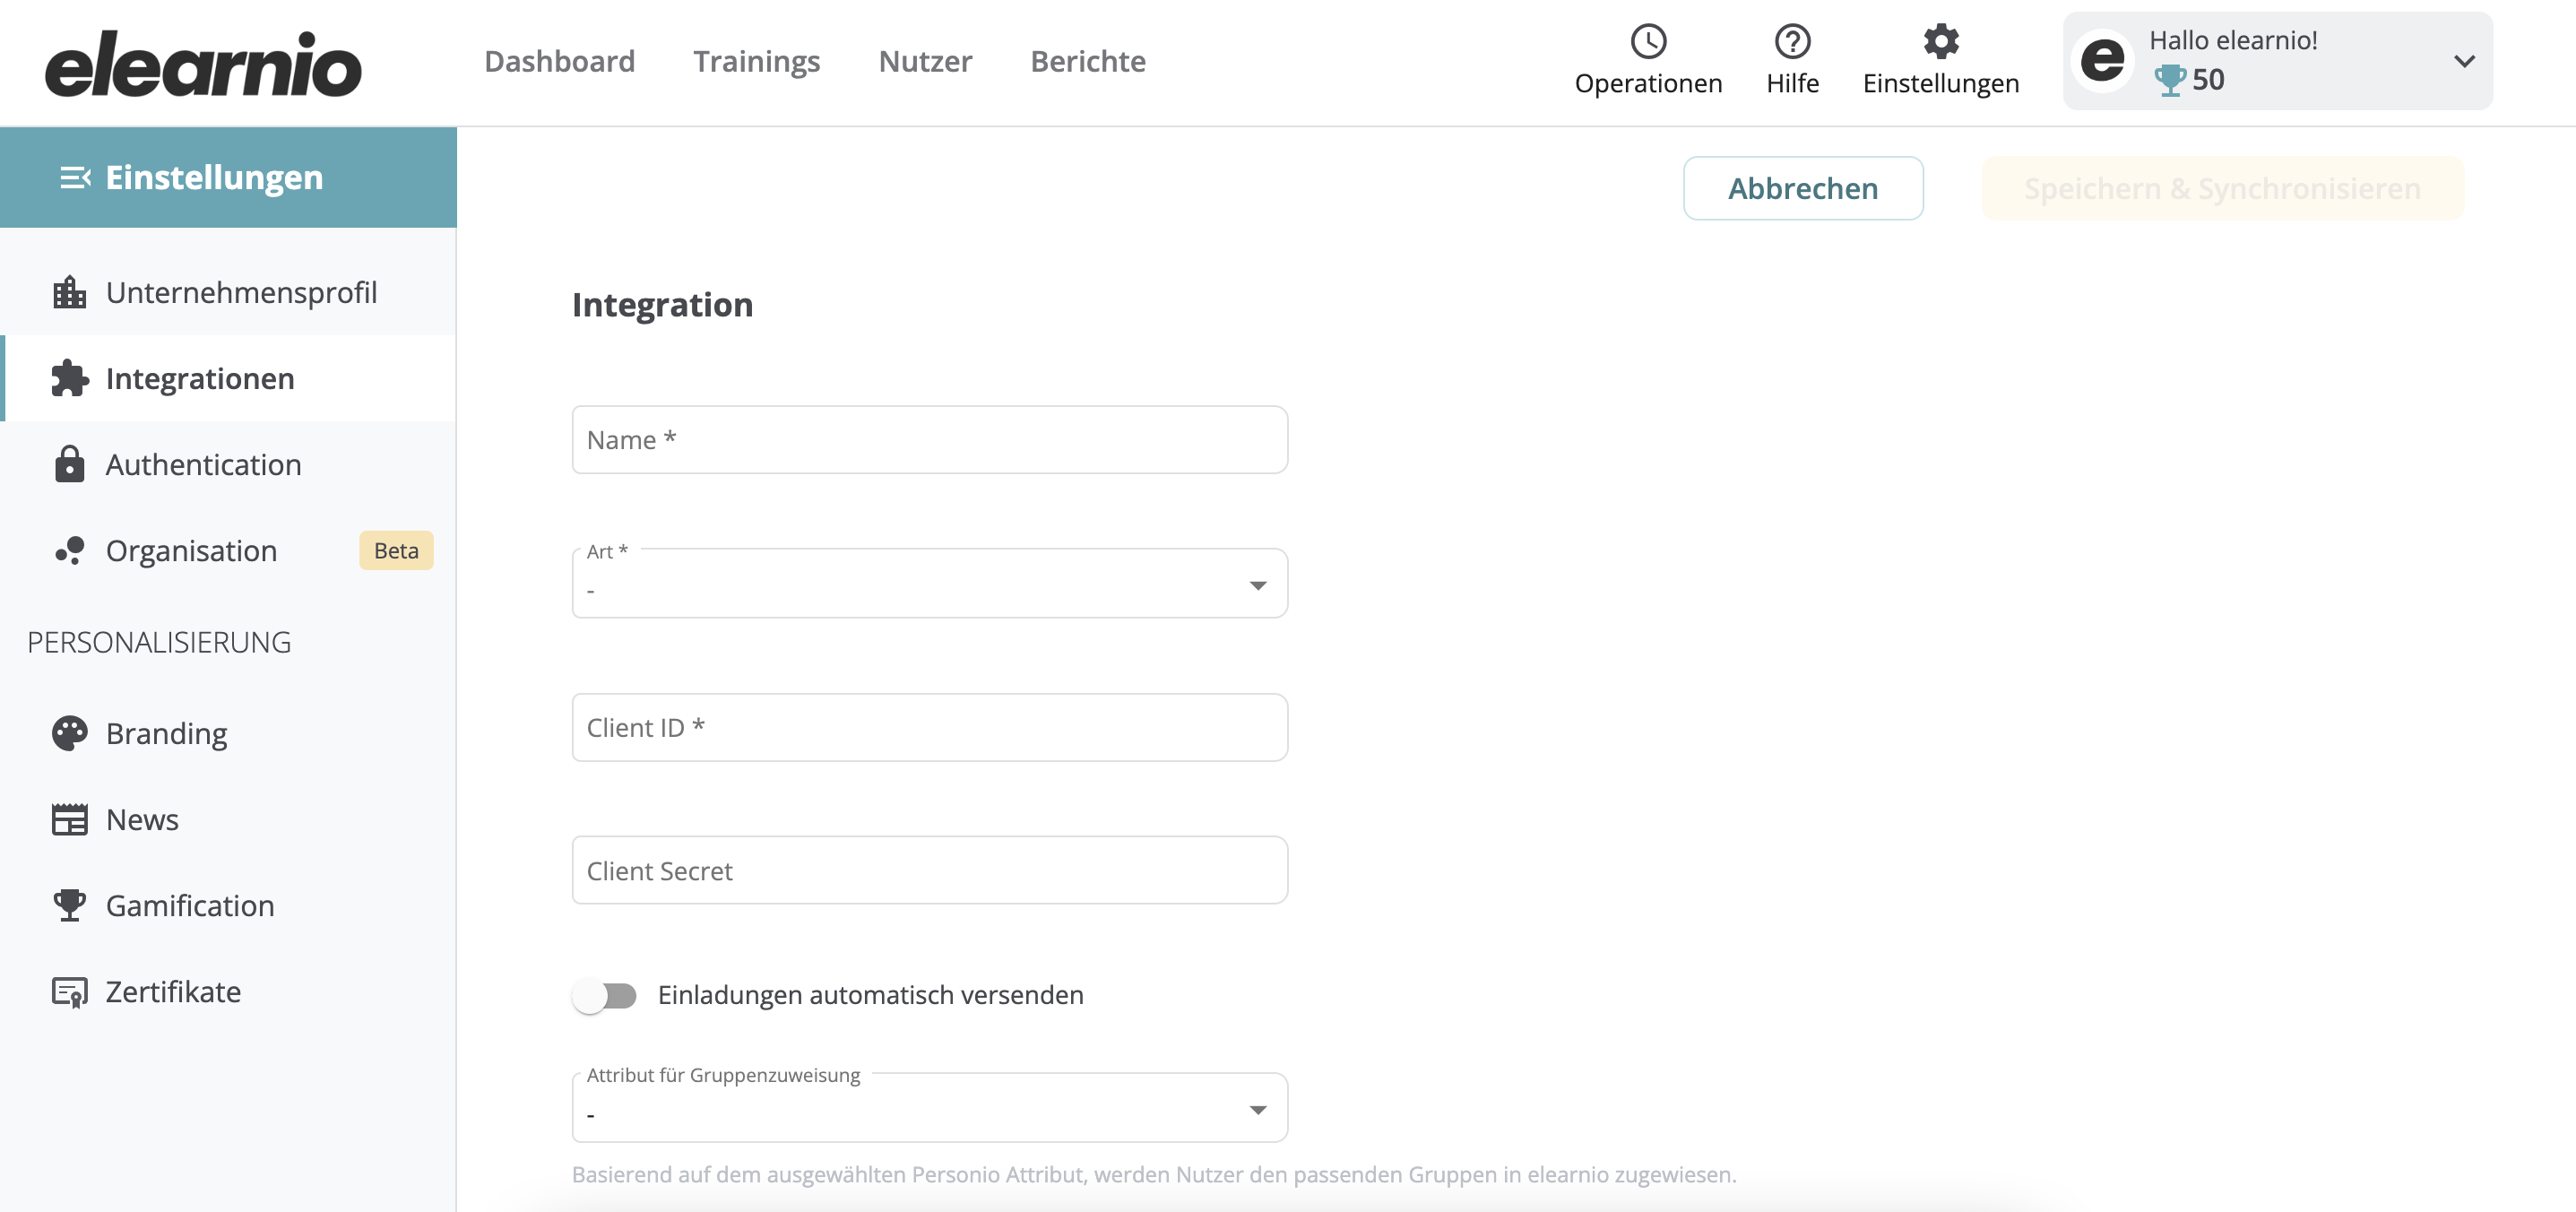Click the Integrationen puzzle icon
Screen dimensions: 2576x1212
pyautogui.click(x=69, y=378)
